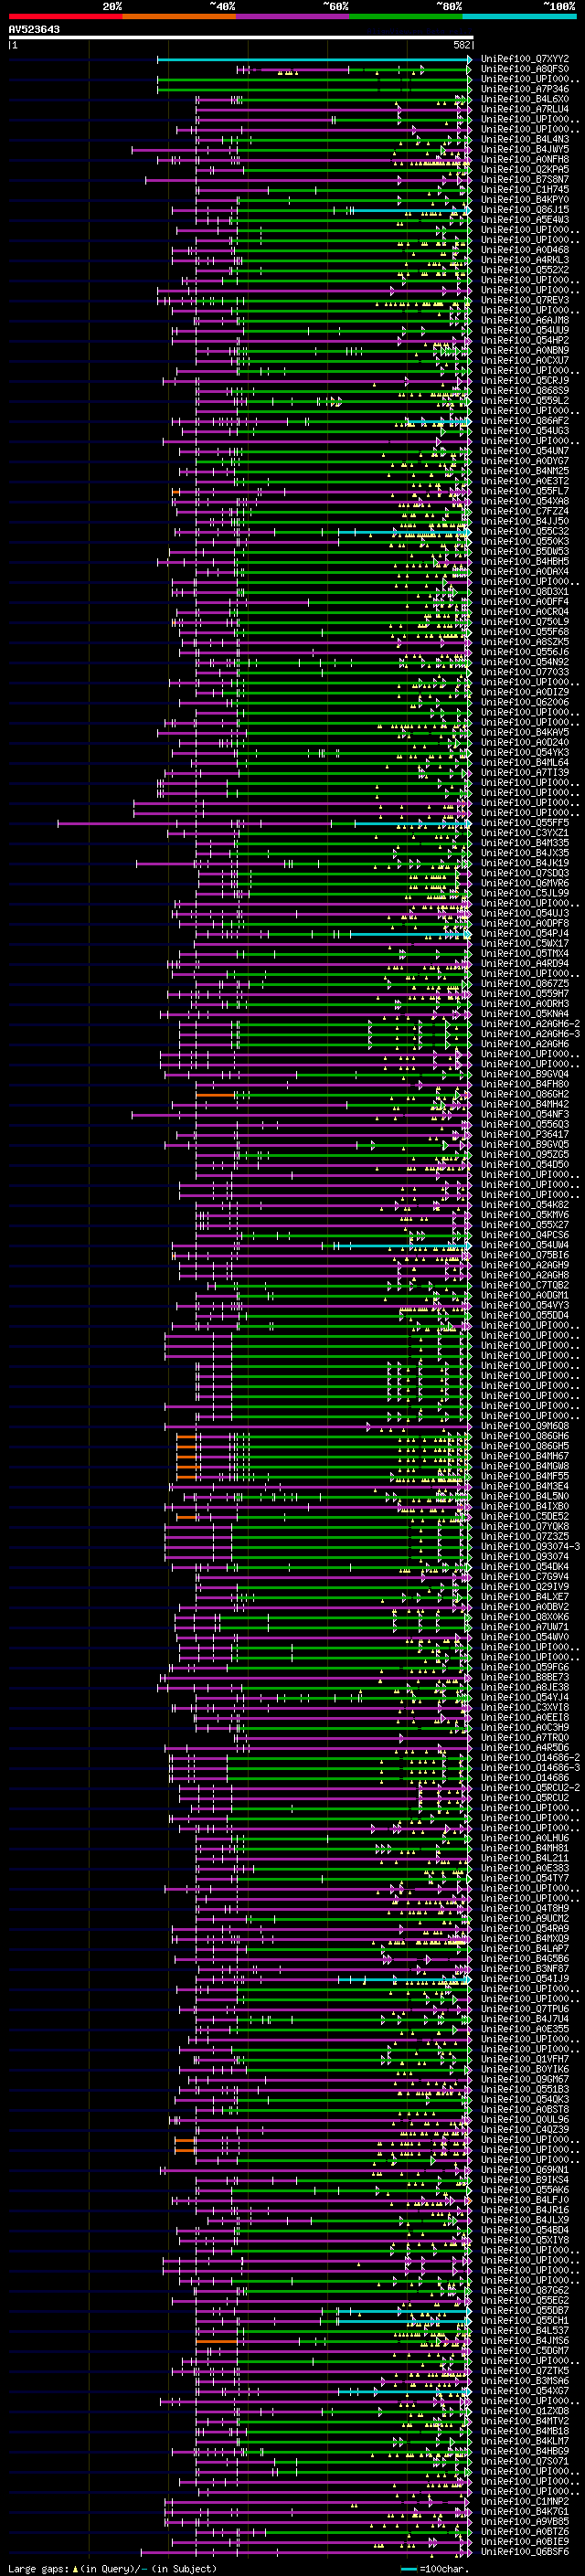
Task: Select the AV523643 query name
Action: [34, 30]
